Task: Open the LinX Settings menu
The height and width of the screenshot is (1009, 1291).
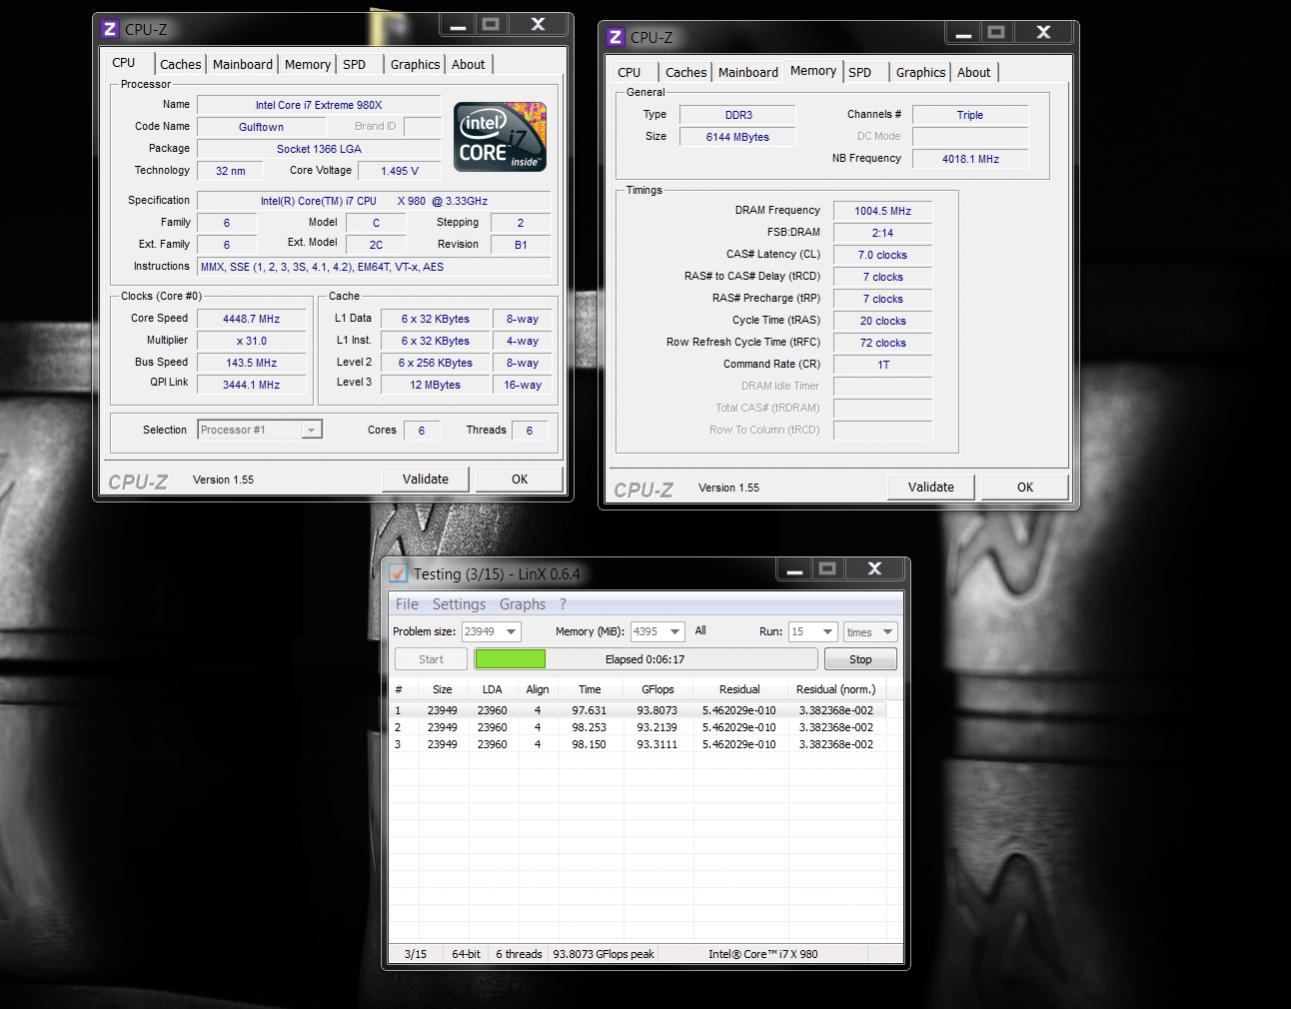Action: [x=459, y=604]
